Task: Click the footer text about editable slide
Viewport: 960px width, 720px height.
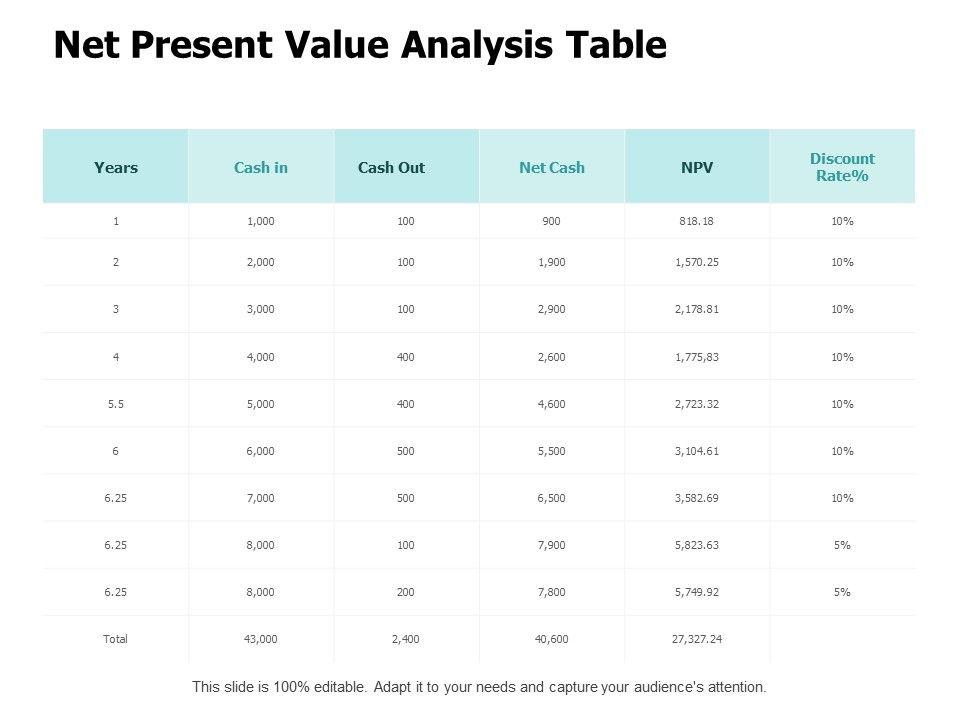Action: pyautogui.click(x=479, y=688)
